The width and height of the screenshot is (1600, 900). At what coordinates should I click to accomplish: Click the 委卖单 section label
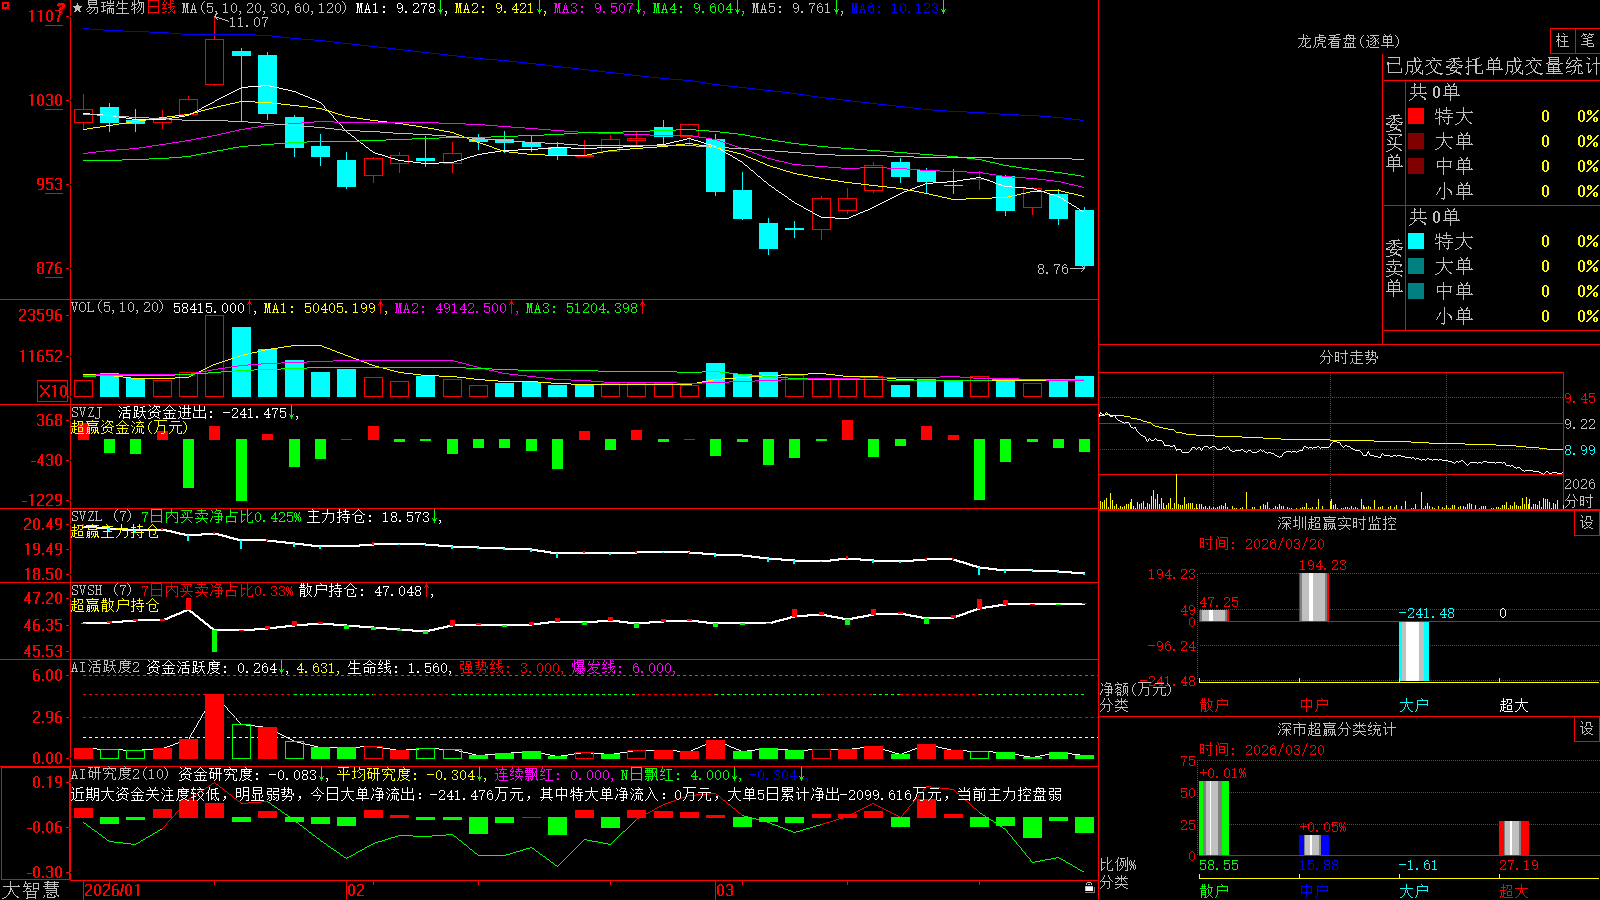click(1394, 267)
